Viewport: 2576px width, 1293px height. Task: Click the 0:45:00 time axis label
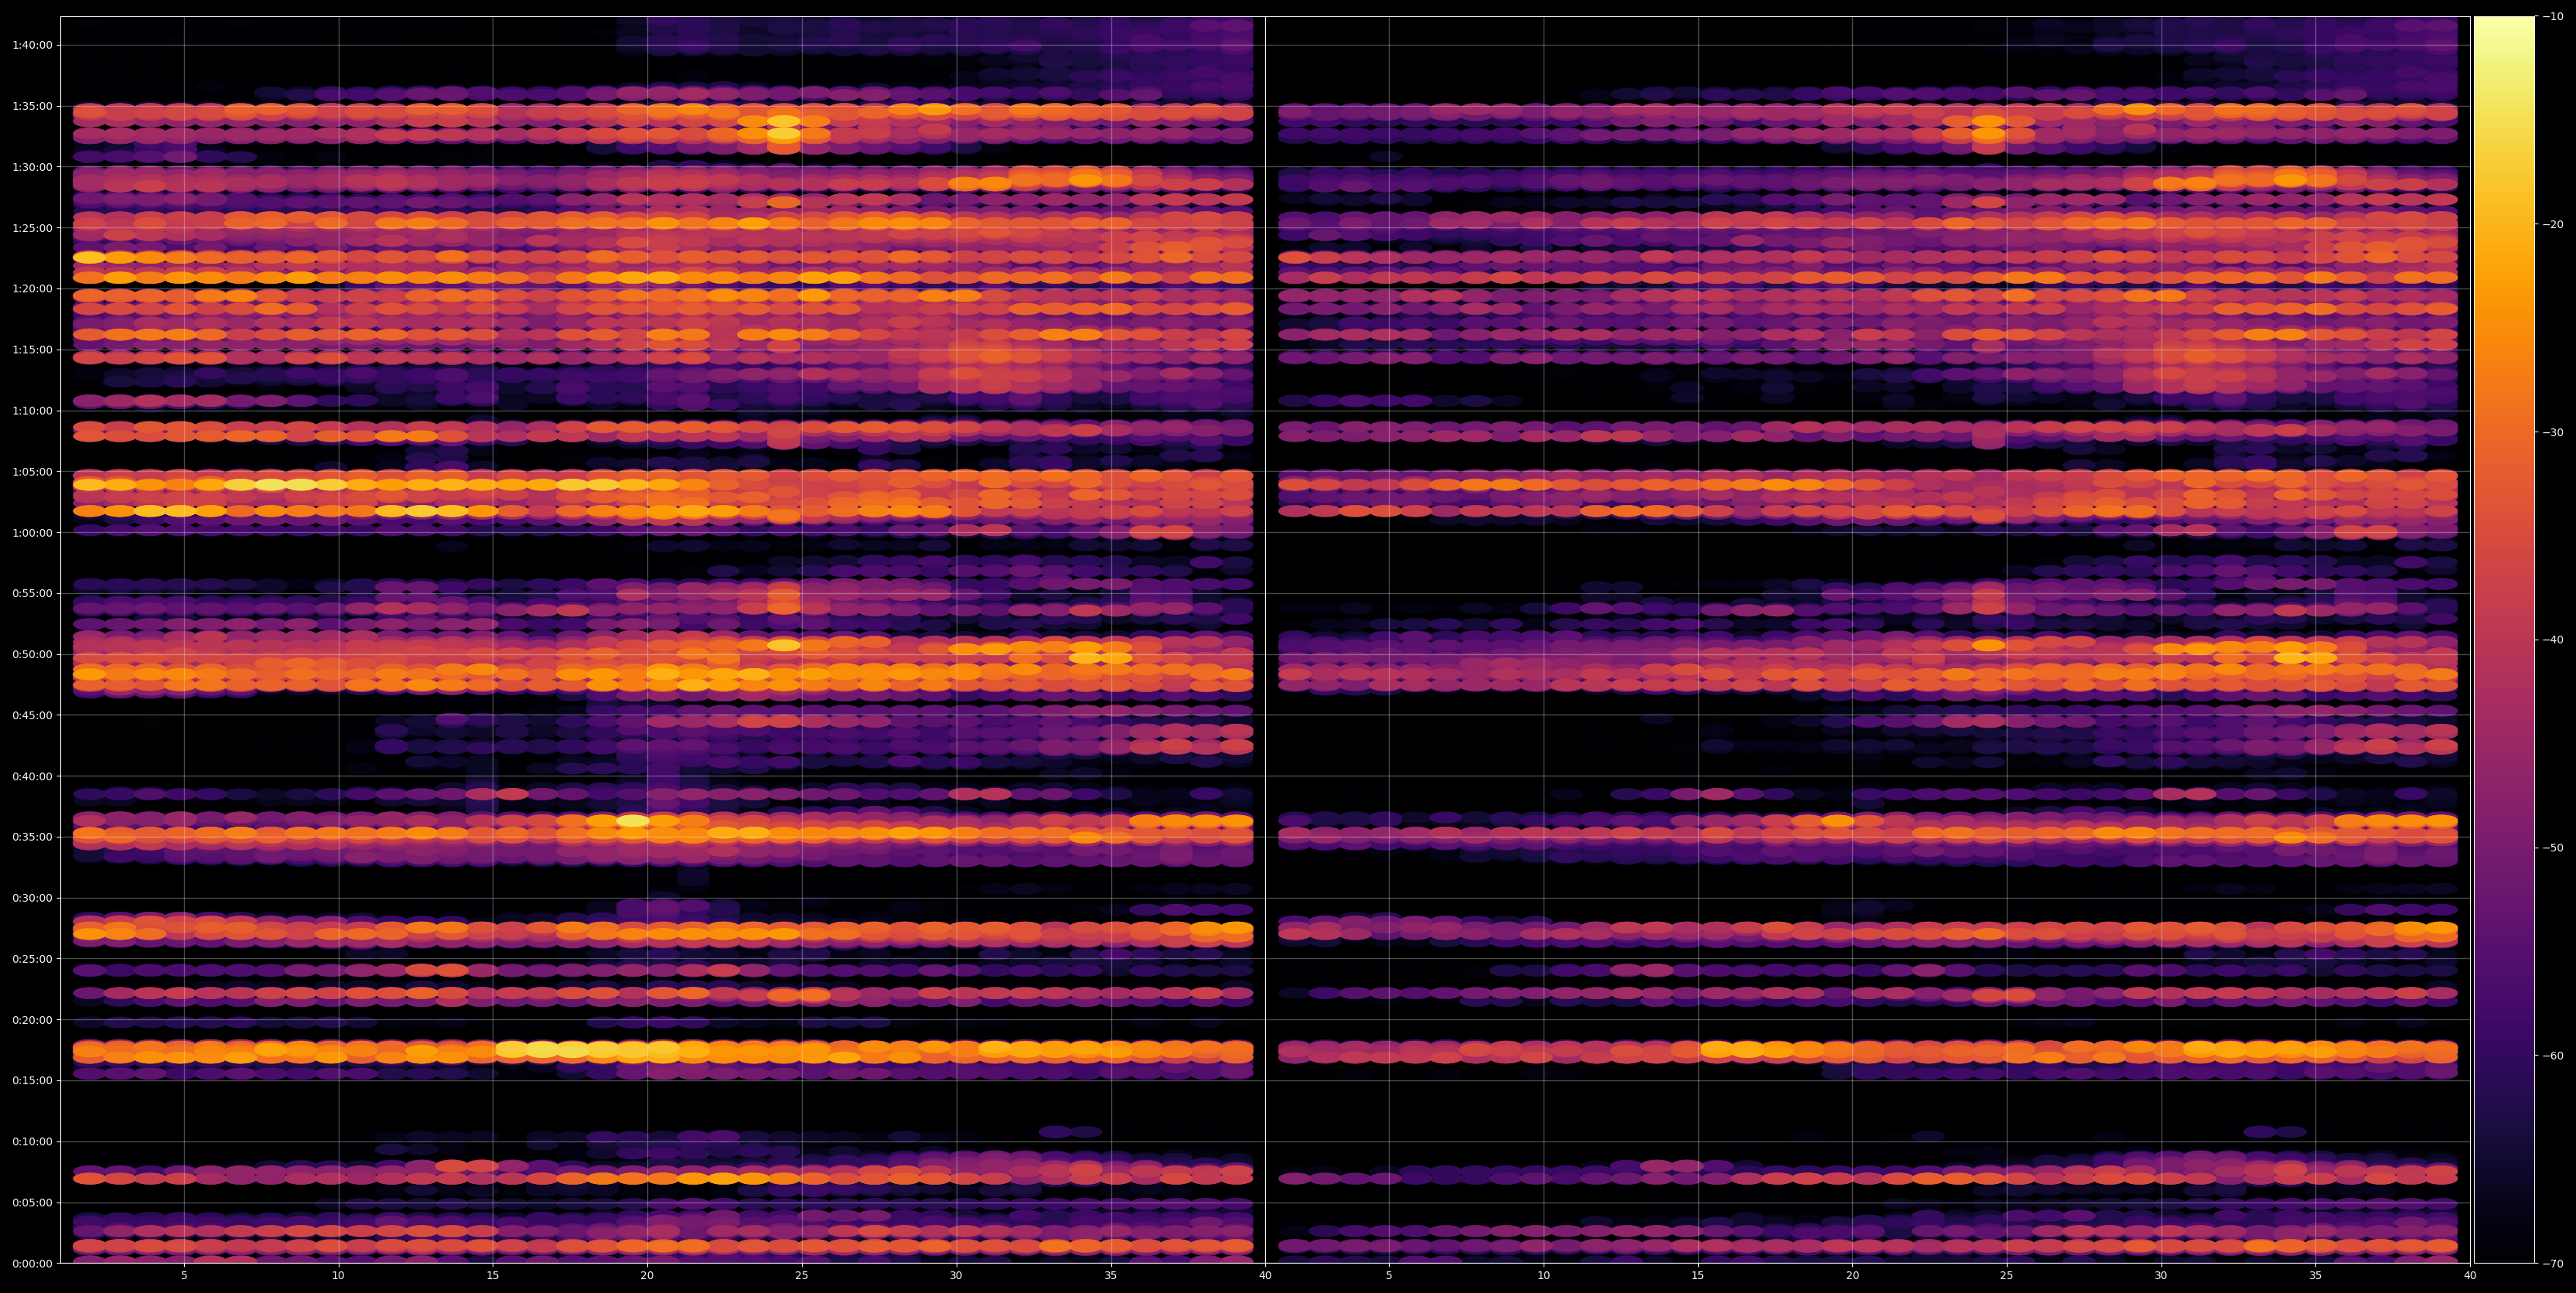pyautogui.click(x=32, y=715)
